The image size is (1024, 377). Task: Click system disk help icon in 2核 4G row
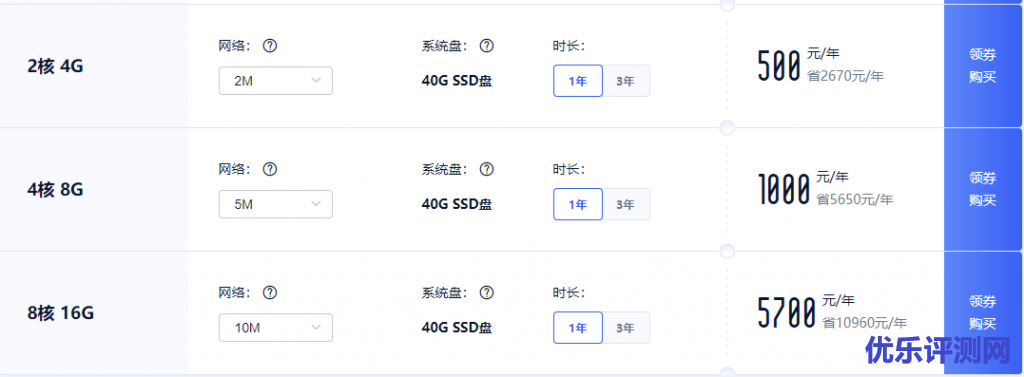[x=486, y=46]
